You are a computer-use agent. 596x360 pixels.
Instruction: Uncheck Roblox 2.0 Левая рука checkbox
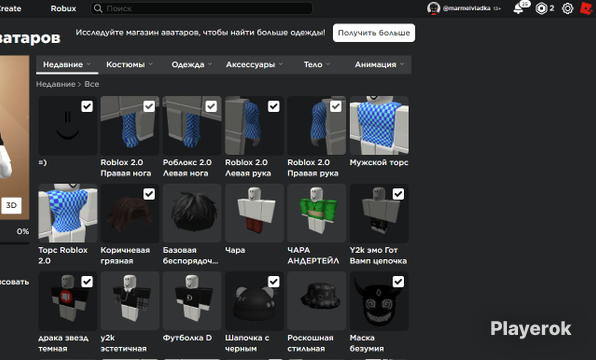(x=274, y=106)
